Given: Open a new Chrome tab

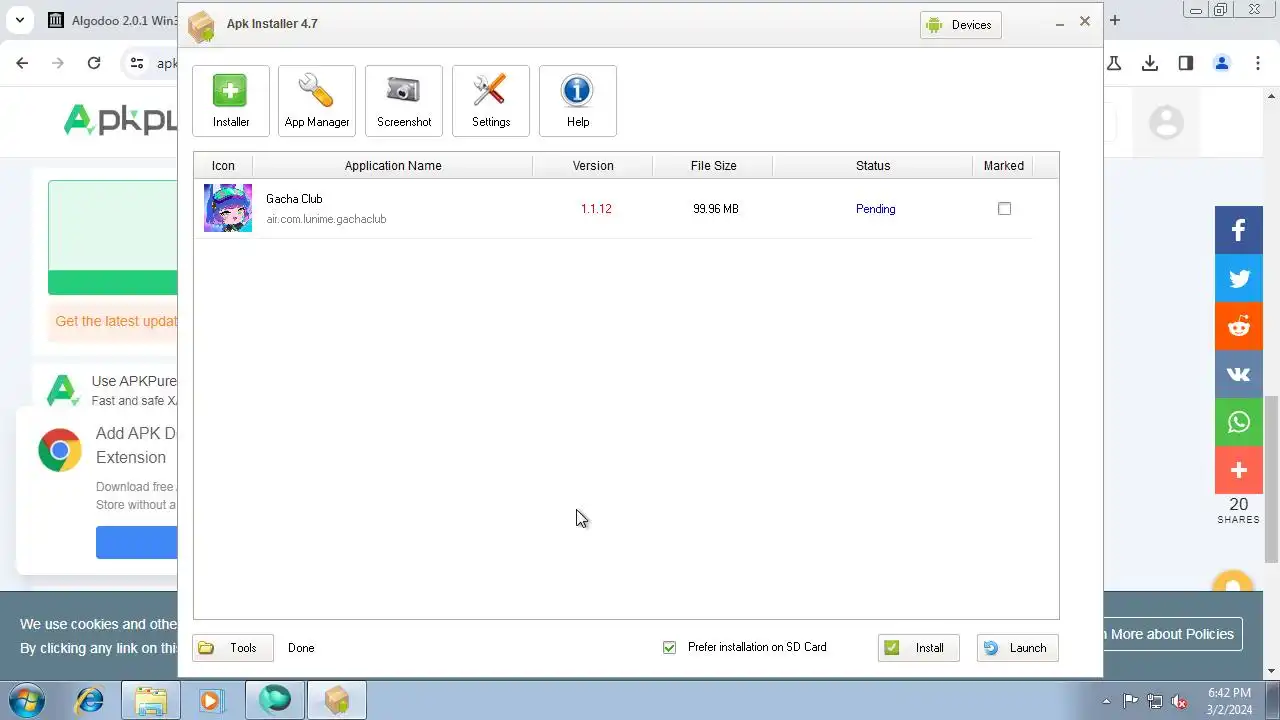Looking at the screenshot, I should tap(1115, 20).
